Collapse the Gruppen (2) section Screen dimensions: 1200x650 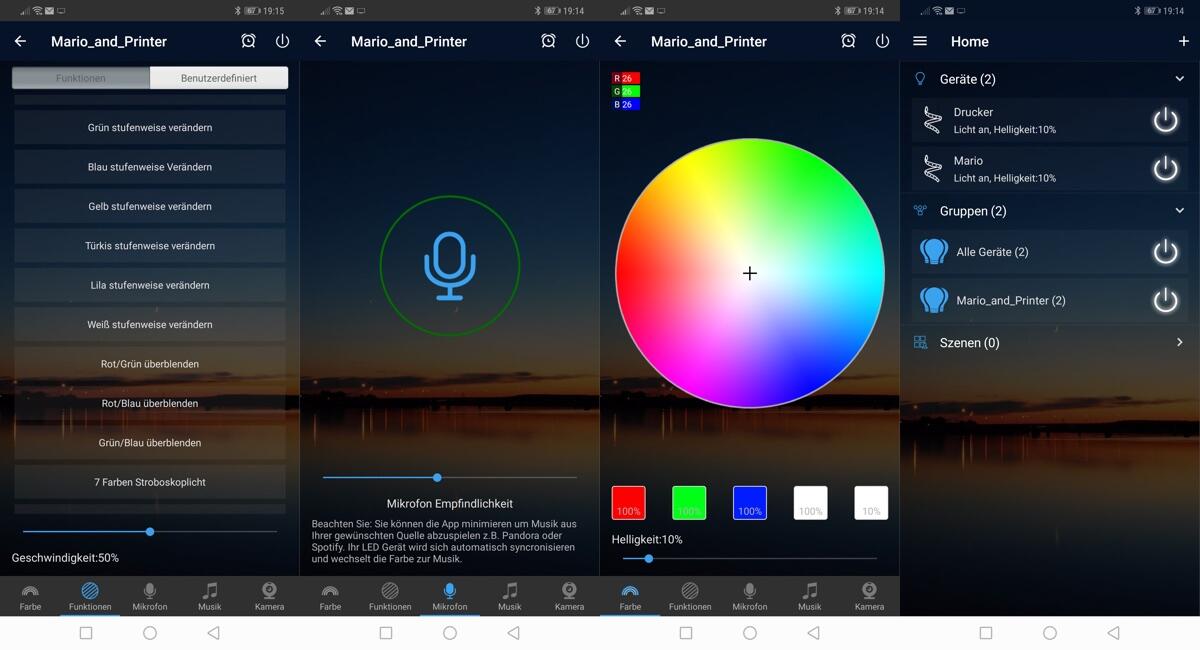tap(1180, 211)
